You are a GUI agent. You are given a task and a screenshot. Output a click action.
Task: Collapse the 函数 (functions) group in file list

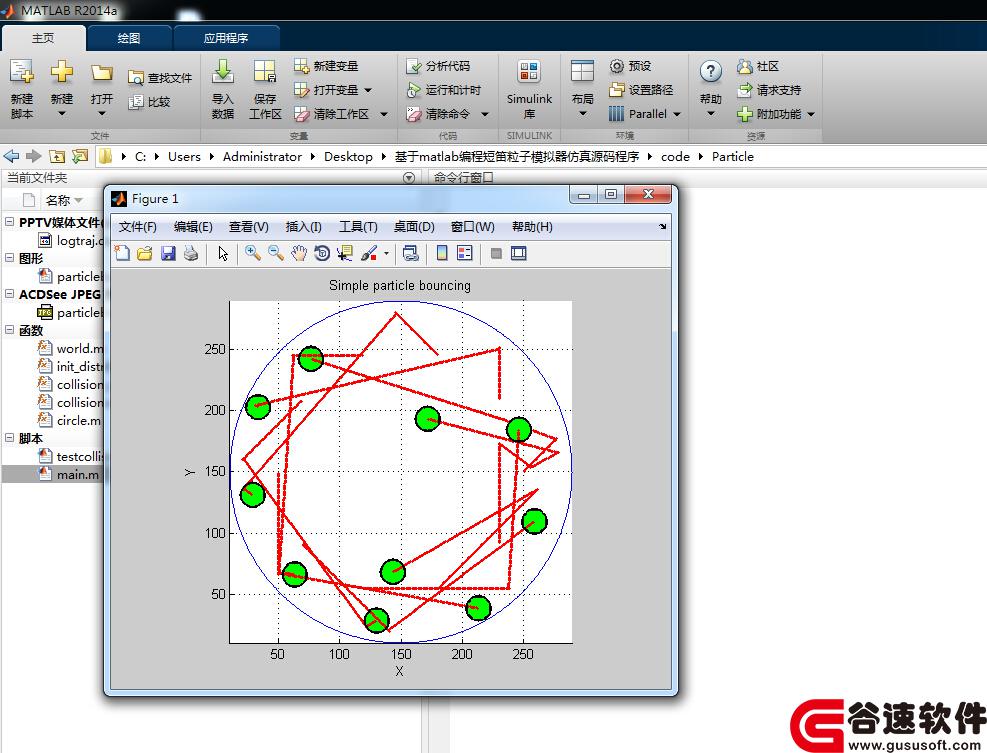pyautogui.click(x=9, y=330)
